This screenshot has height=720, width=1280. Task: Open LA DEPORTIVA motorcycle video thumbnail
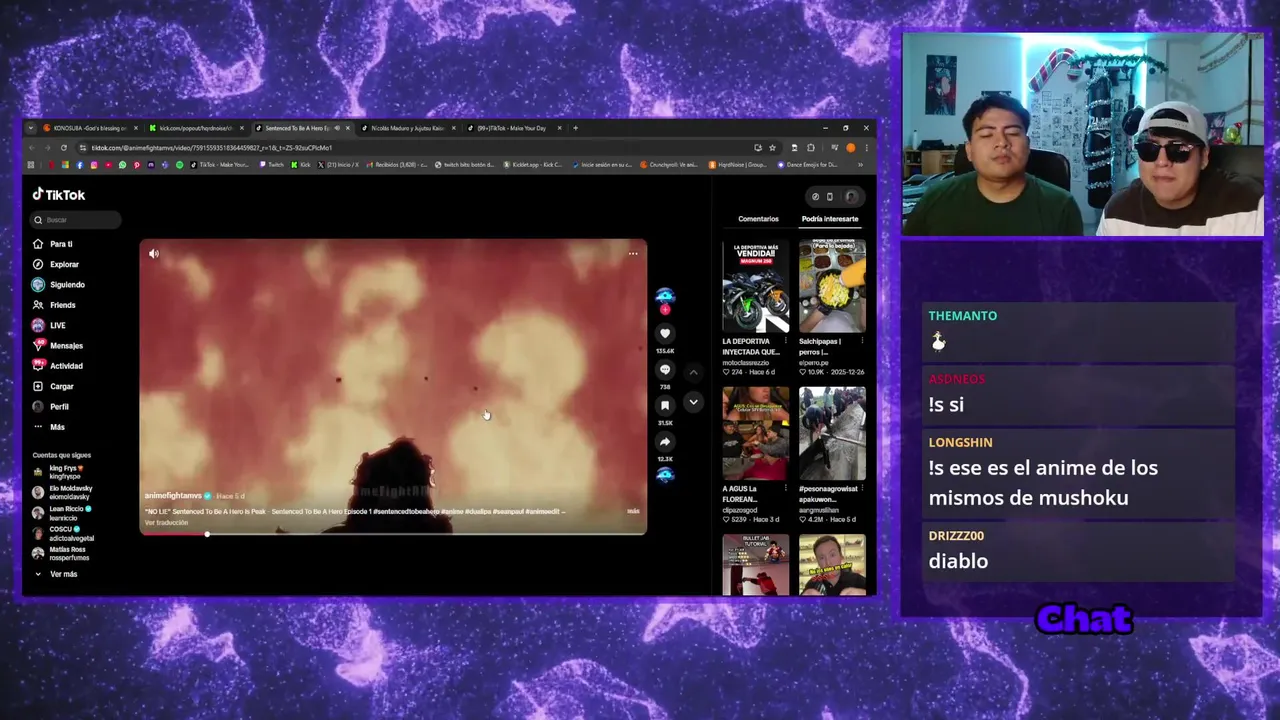click(756, 286)
